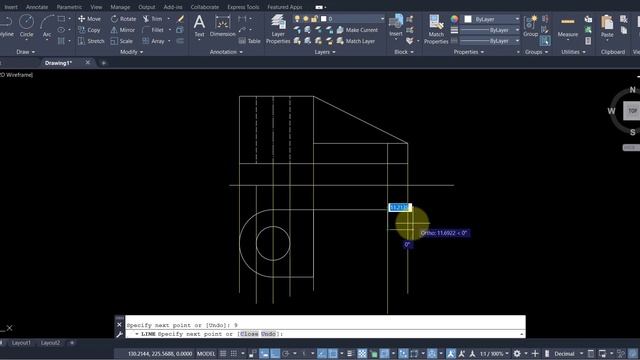Click MODEL space button in status bar

206,353
